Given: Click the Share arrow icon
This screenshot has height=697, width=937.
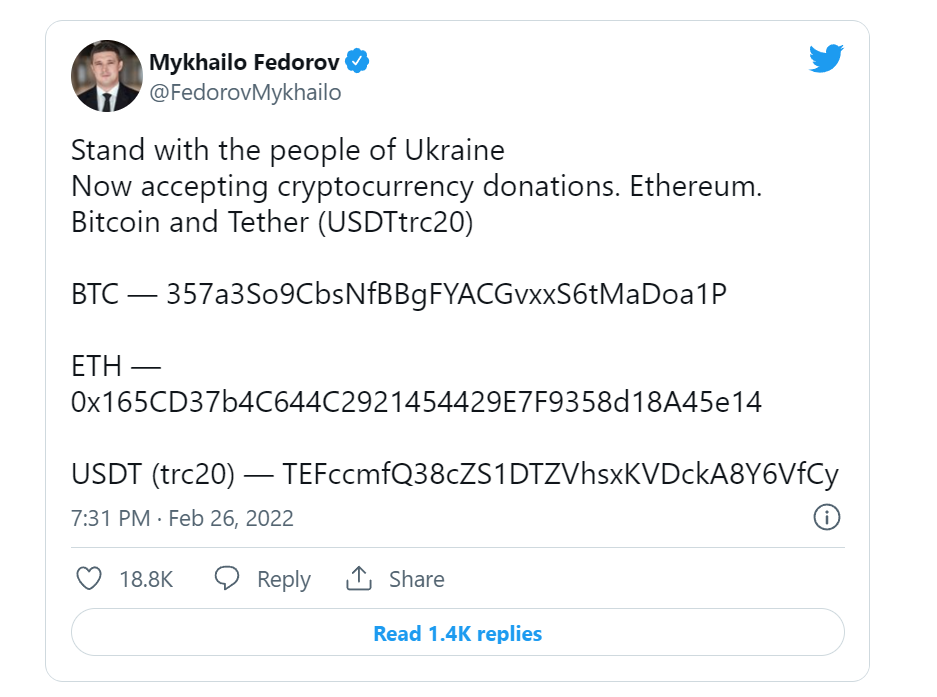Looking at the screenshot, I should click(x=360, y=578).
